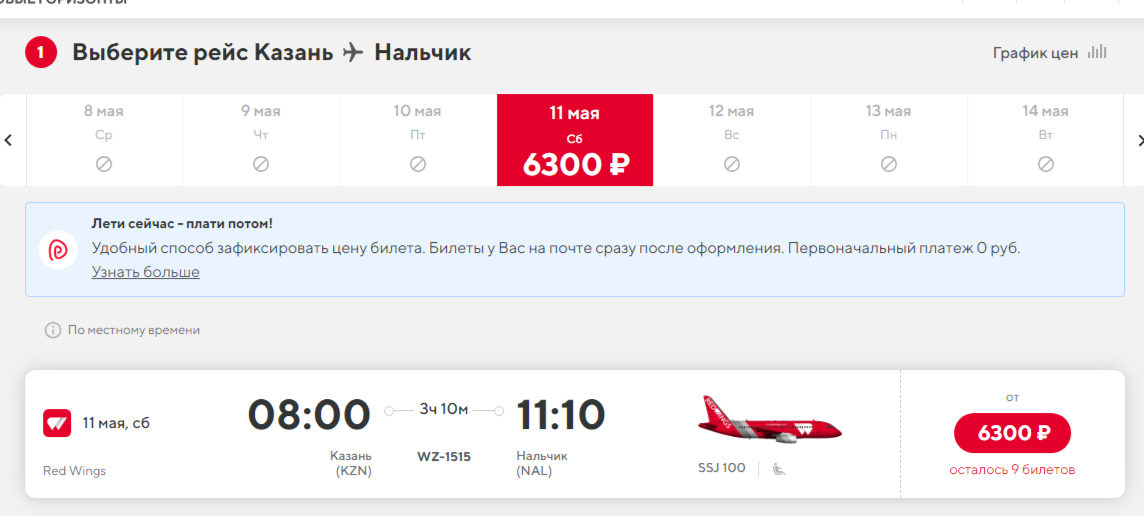
Task: Select the 10 мая Пт date tab
Action: click(417, 140)
